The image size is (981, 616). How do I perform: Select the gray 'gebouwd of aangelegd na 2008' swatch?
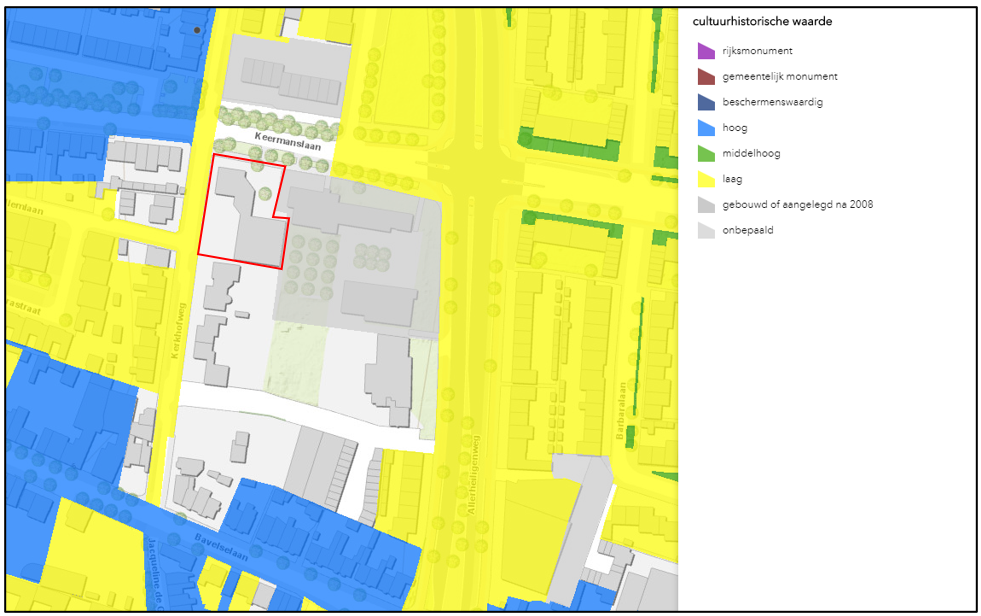[x=706, y=205]
